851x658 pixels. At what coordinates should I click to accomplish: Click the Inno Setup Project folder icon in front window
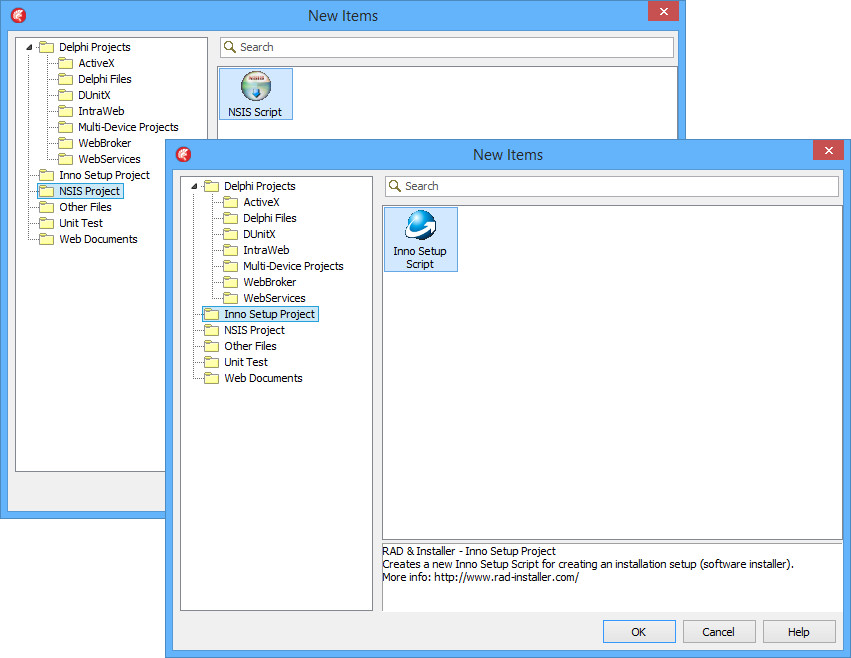click(212, 314)
